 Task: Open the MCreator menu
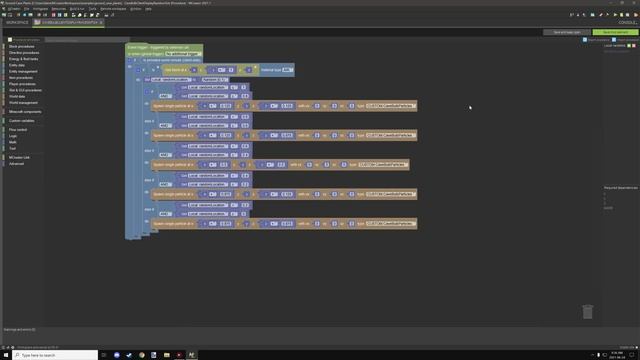point(14,9)
